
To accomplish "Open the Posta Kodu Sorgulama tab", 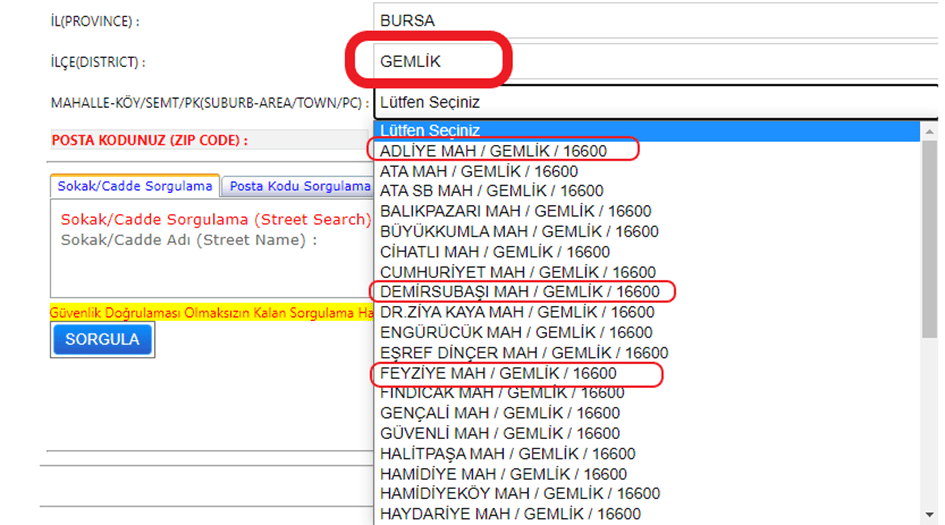I will [300, 186].
